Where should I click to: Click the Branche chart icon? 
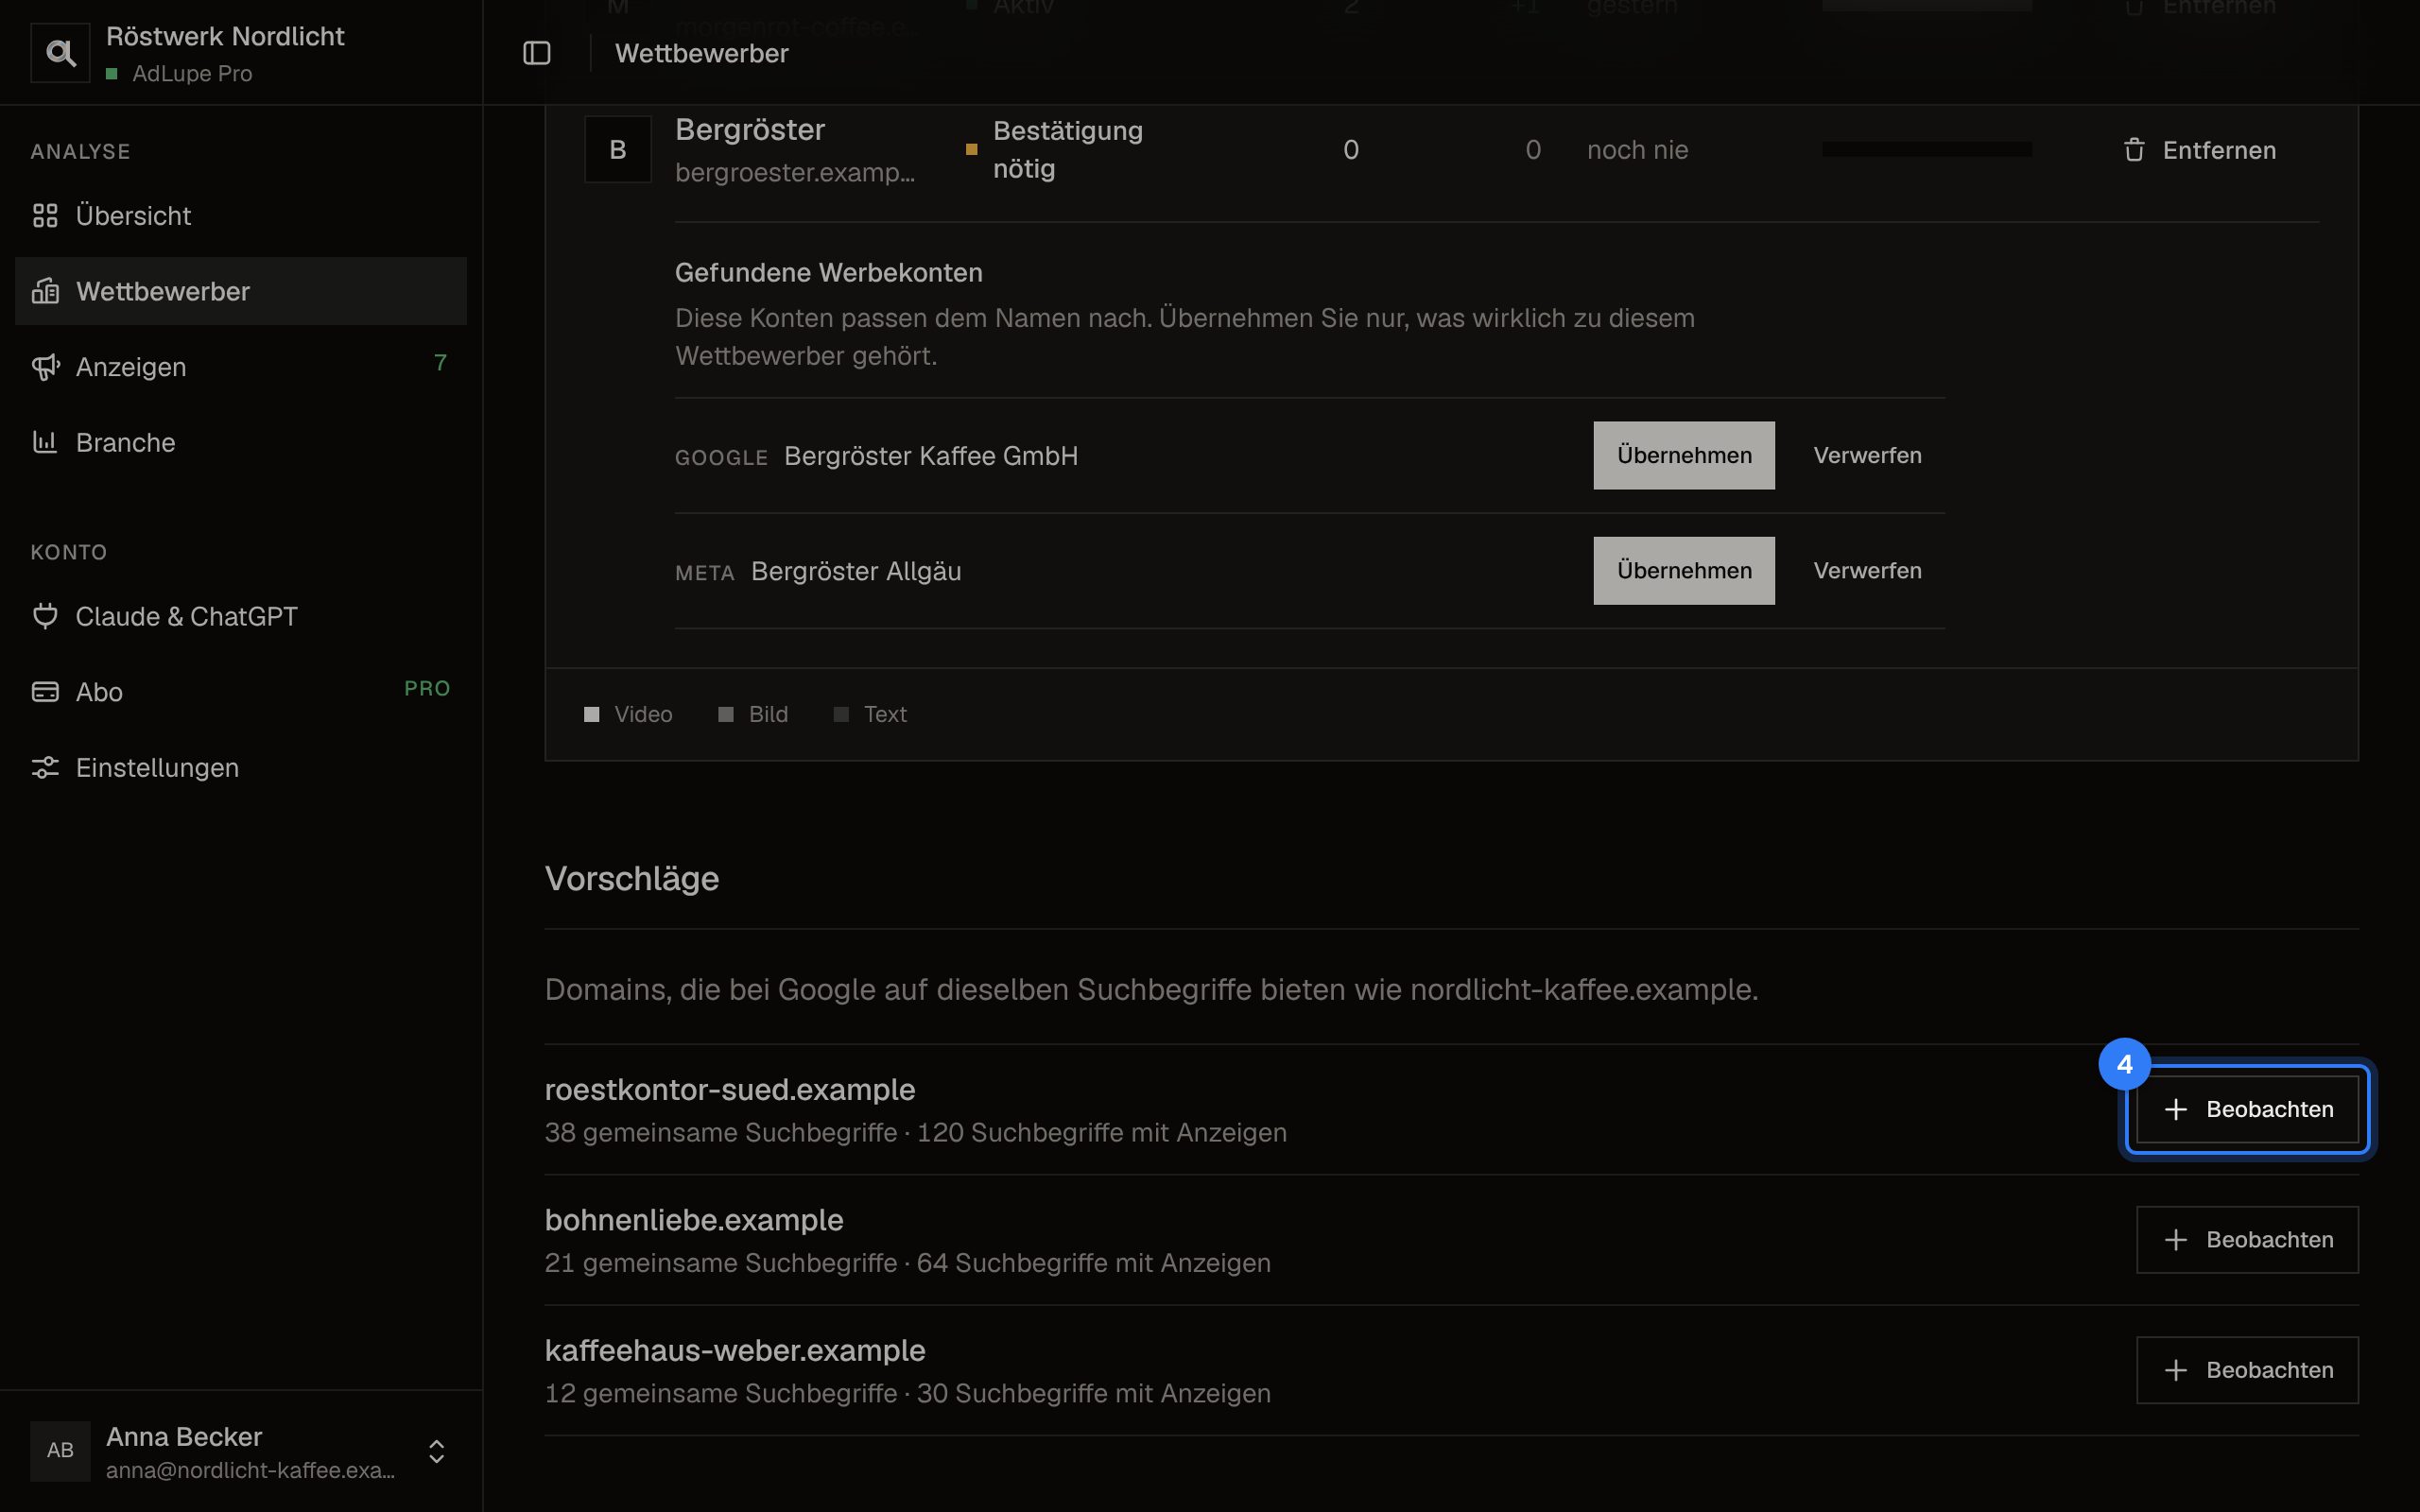45,442
